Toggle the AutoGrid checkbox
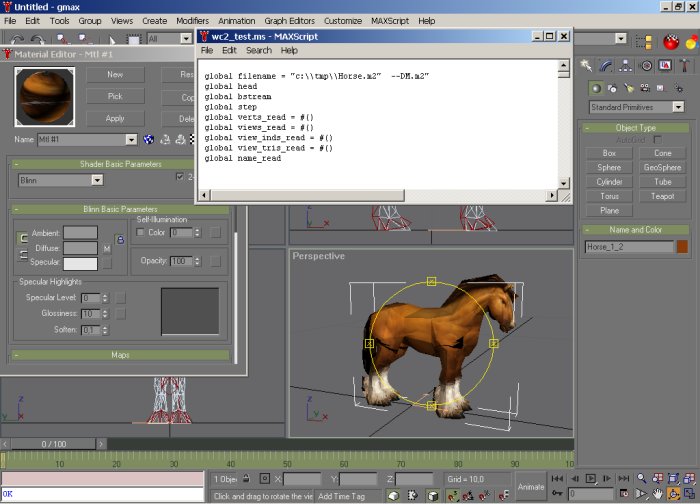700x504 pixels. (658, 140)
